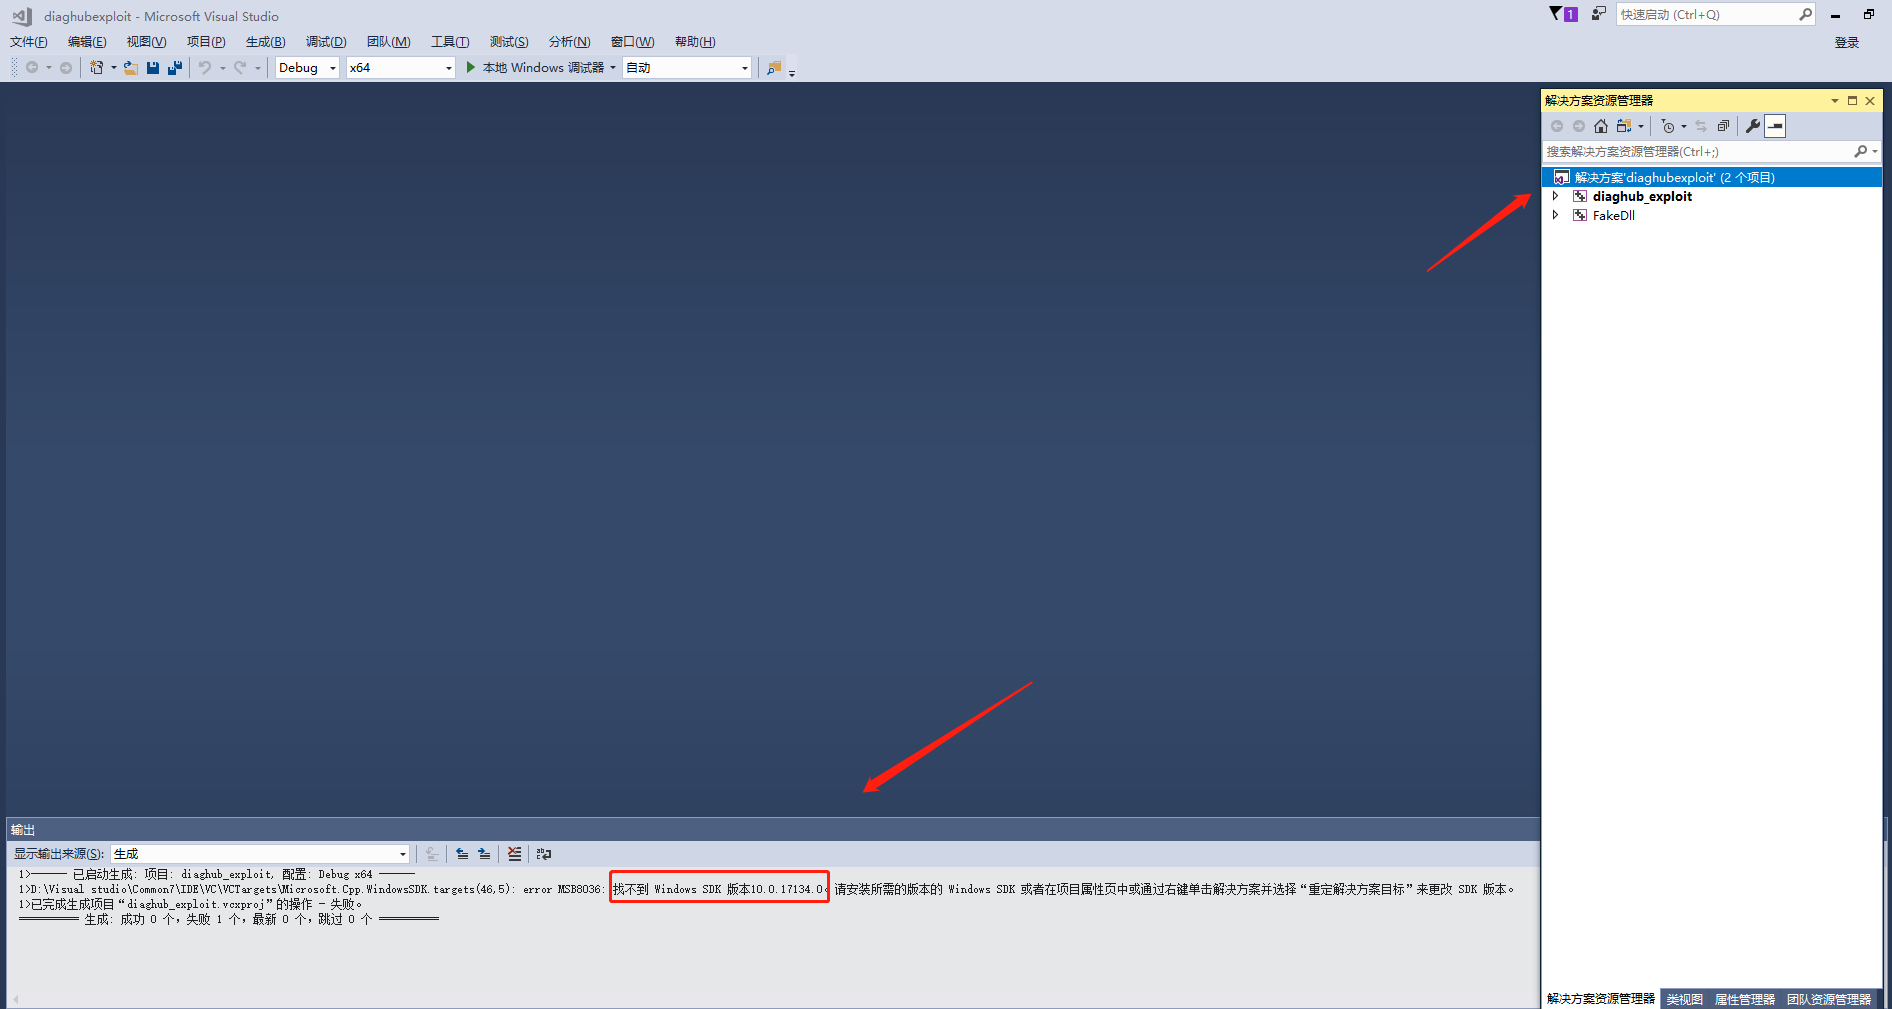Select the 解决方案资源管理器 bottom tab
The height and width of the screenshot is (1009, 1892).
pos(1601,999)
